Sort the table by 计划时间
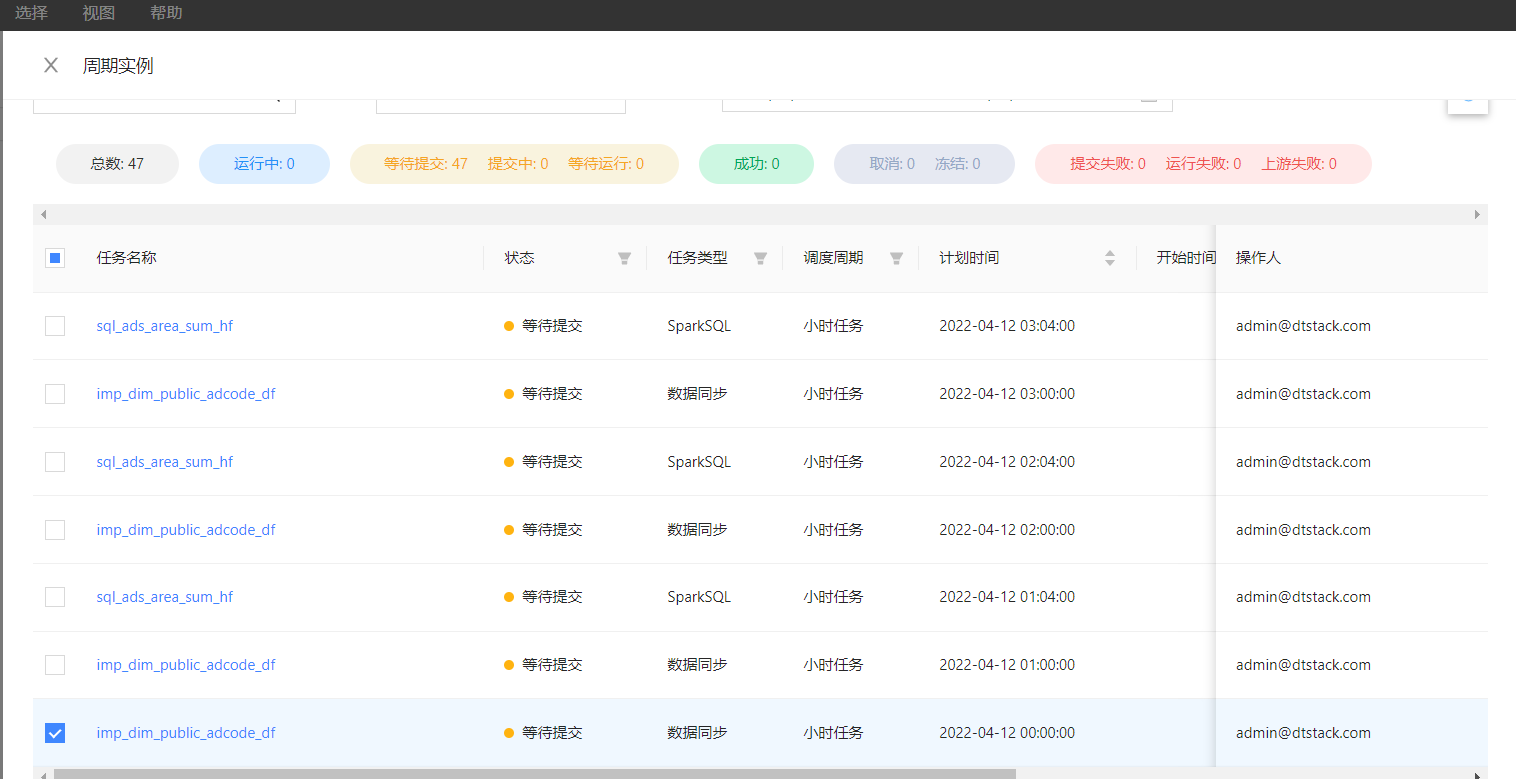Image resolution: width=1516 pixels, height=779 pixels. point(1110,257)
